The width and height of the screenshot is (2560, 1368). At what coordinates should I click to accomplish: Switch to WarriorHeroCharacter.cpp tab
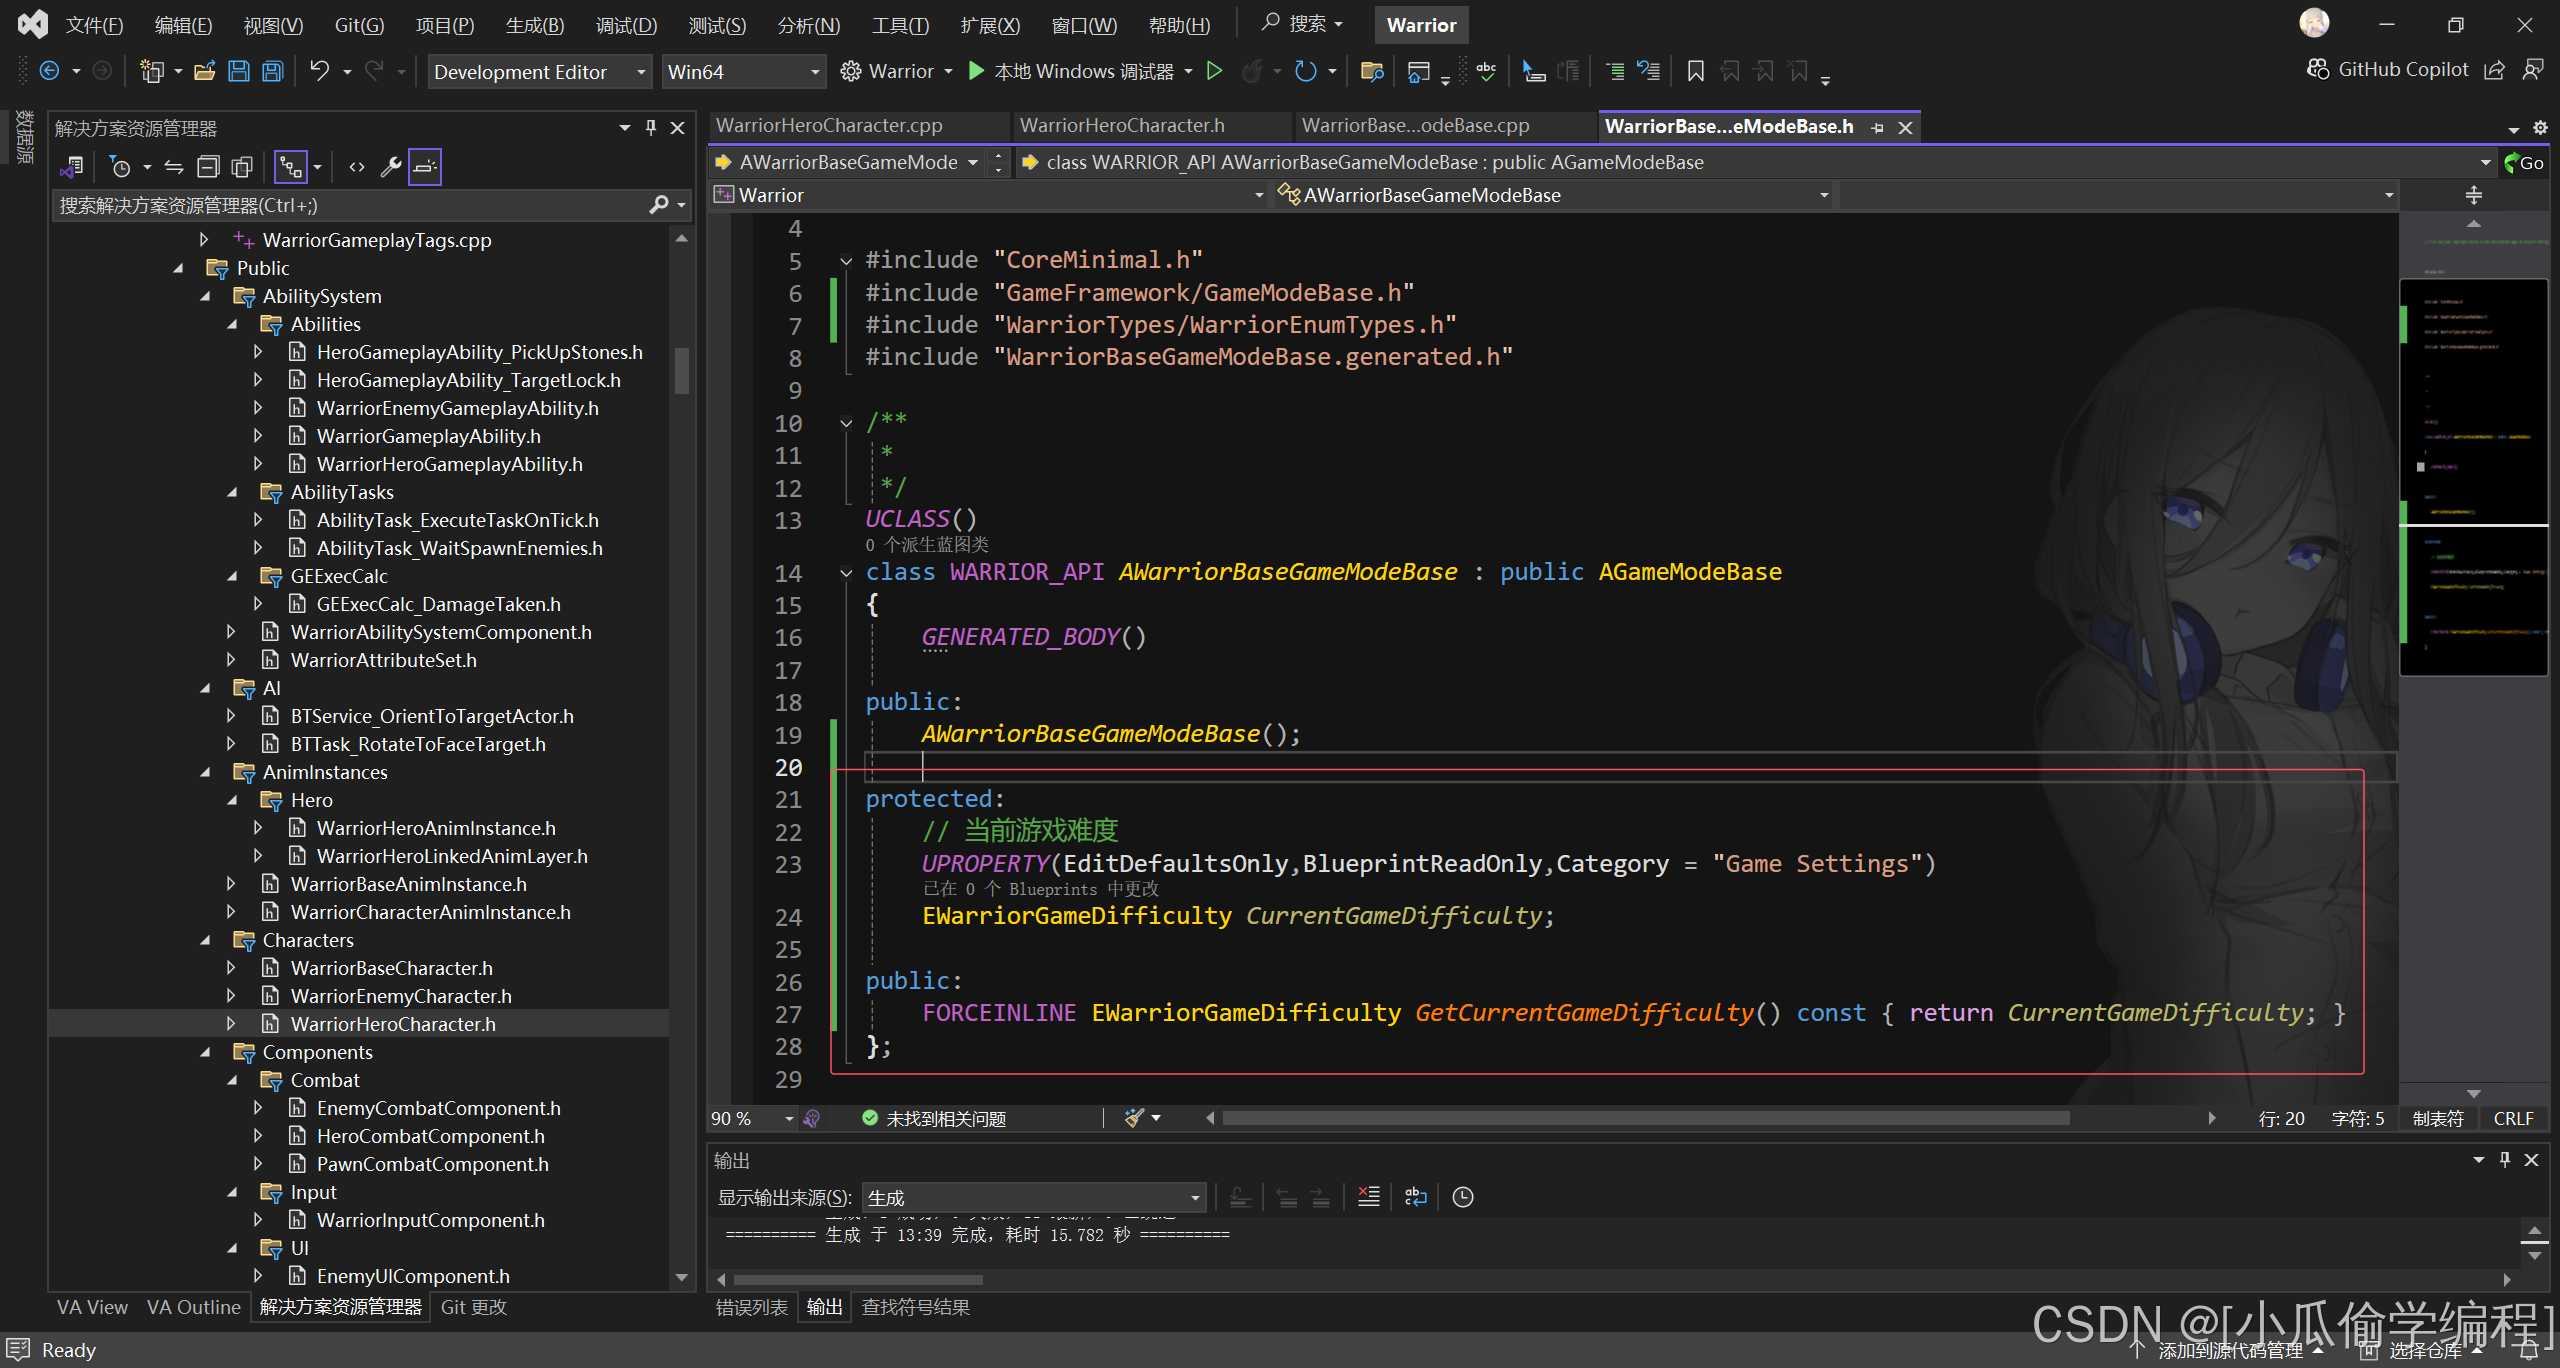829,126
